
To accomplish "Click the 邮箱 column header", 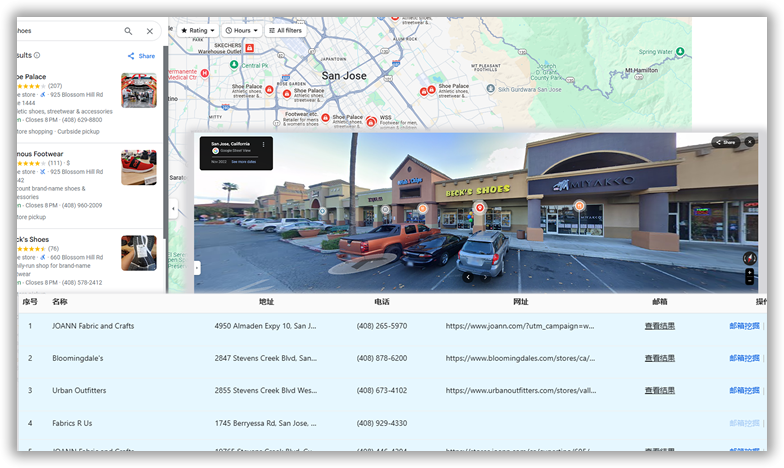I will click(660, 302).
